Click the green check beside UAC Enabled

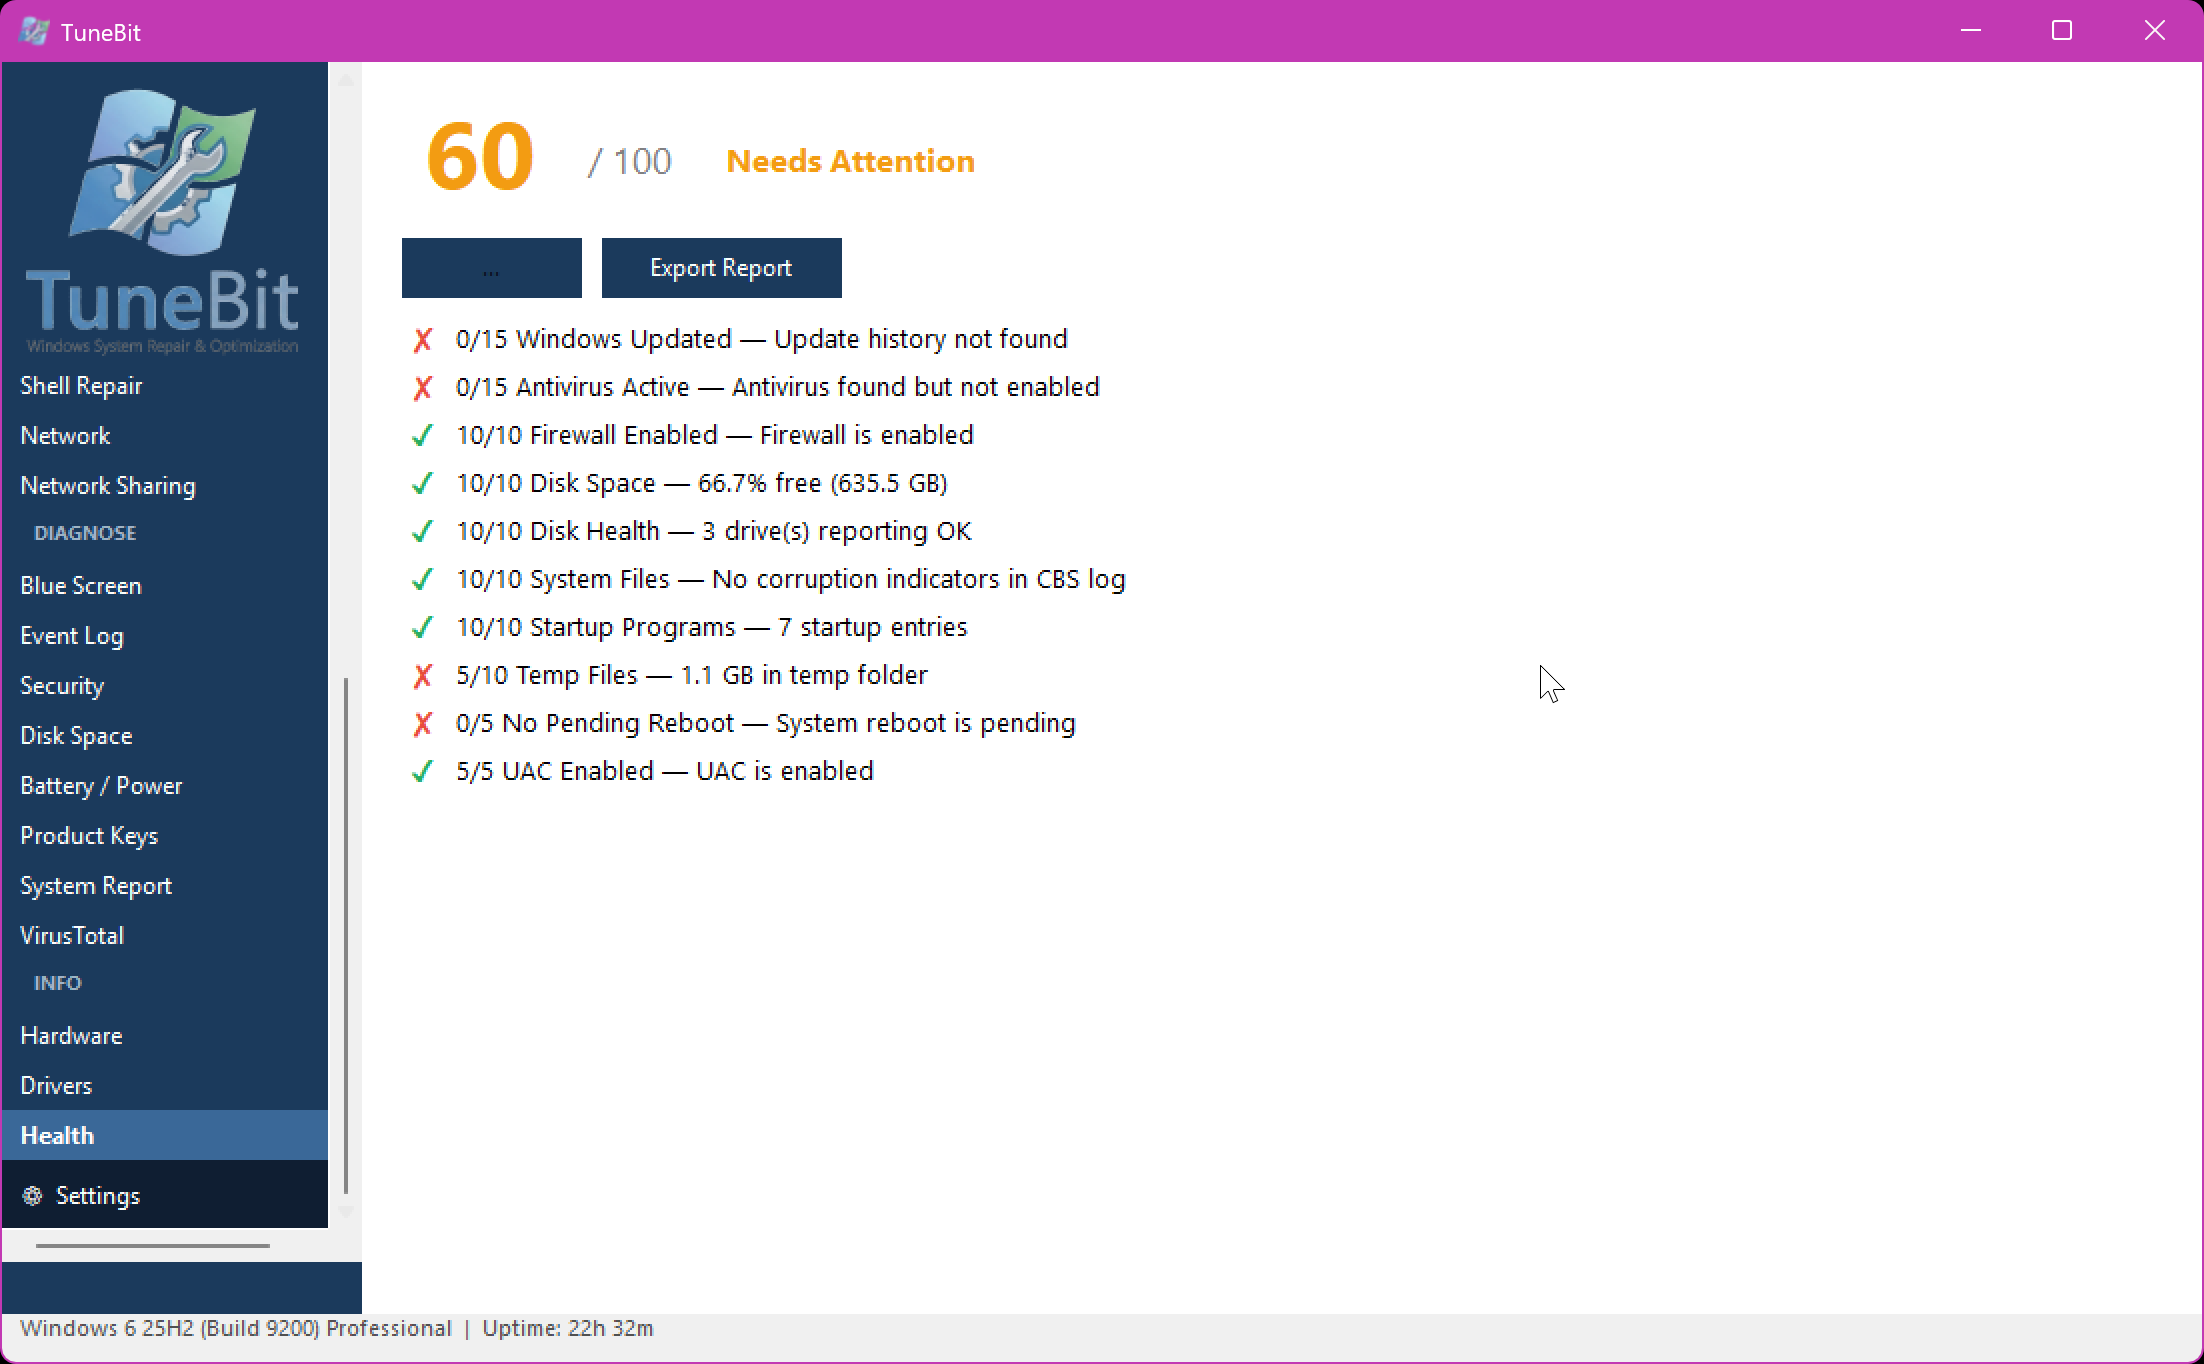click(422, 772)
